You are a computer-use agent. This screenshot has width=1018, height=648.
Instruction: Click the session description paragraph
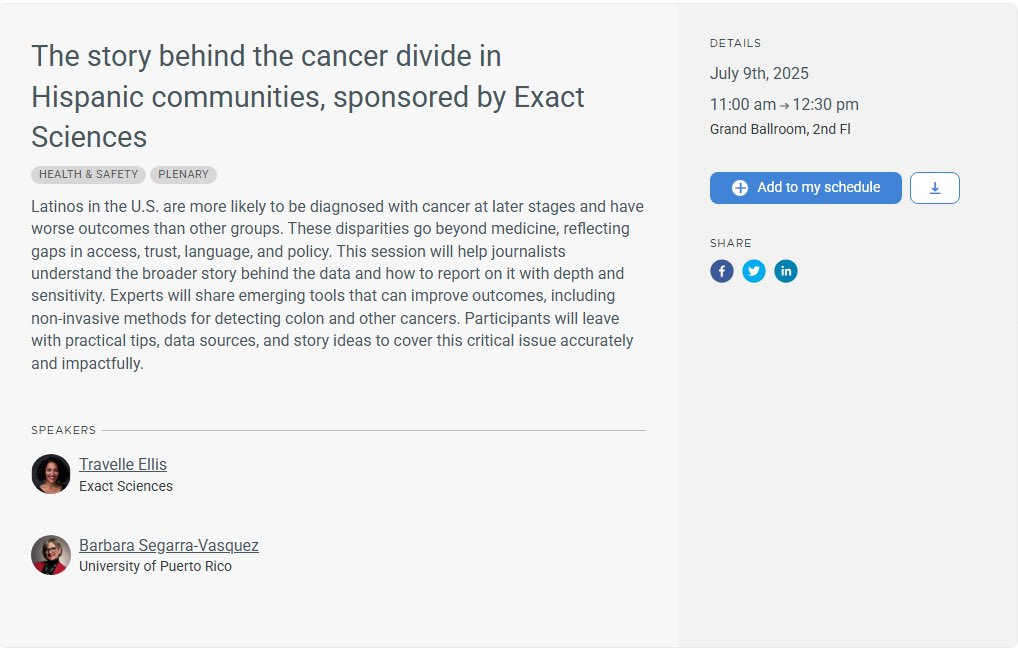(x=338, y=284)
